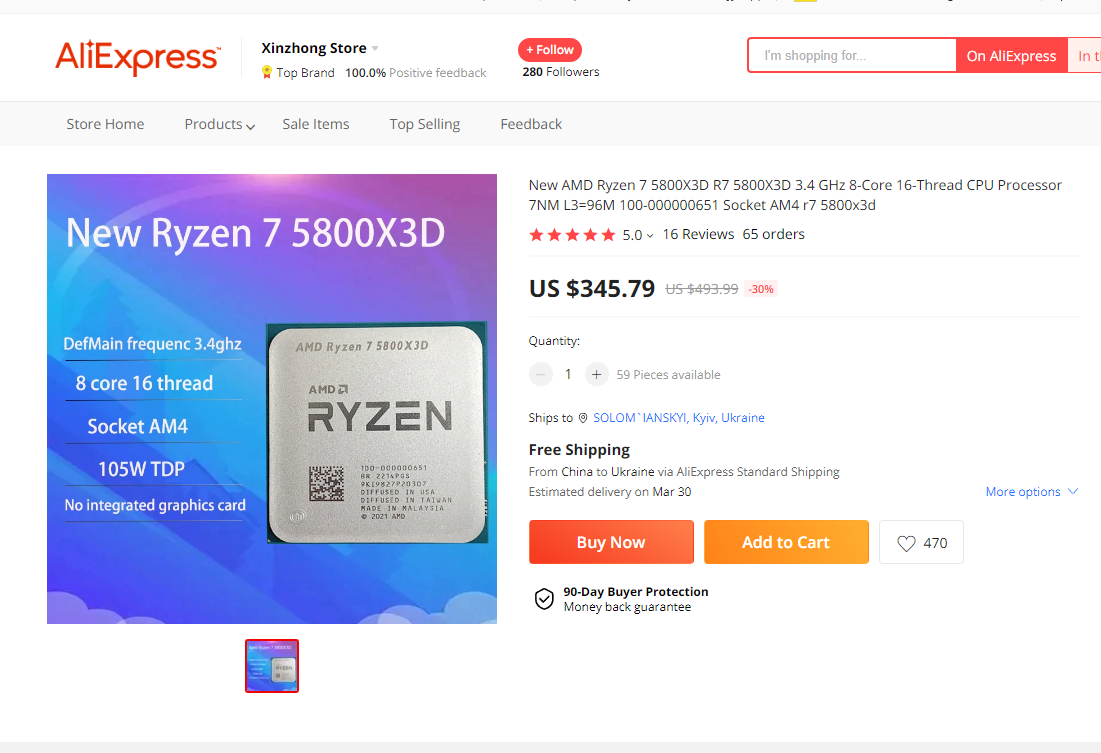Follow the Xinzhong Store
Screen dimensions: 1101x753
pyautogui.click(x=550, y=50)
